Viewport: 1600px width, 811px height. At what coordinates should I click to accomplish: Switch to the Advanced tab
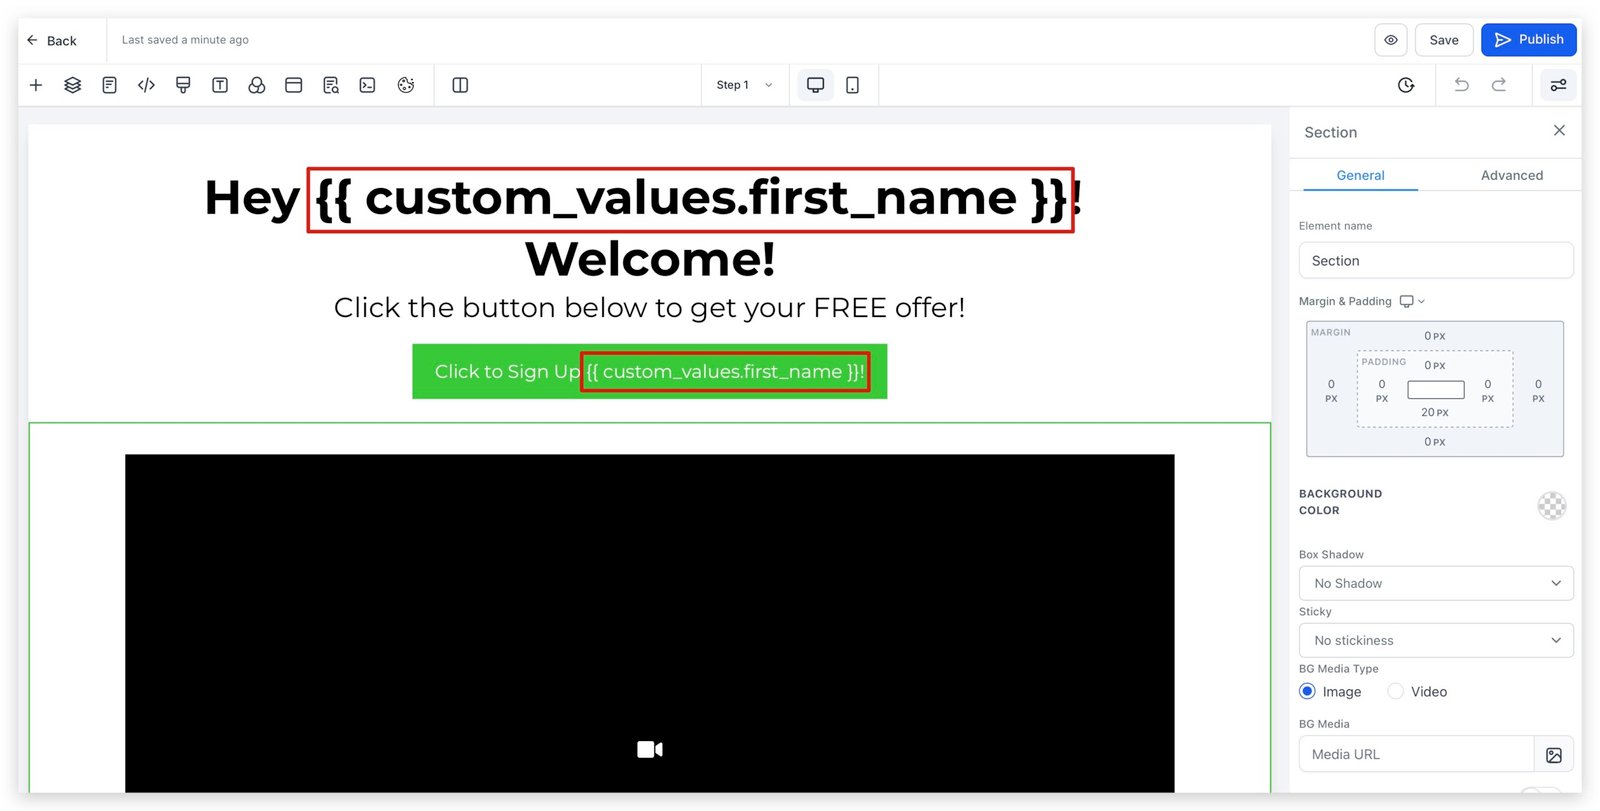pos(1511,175)
